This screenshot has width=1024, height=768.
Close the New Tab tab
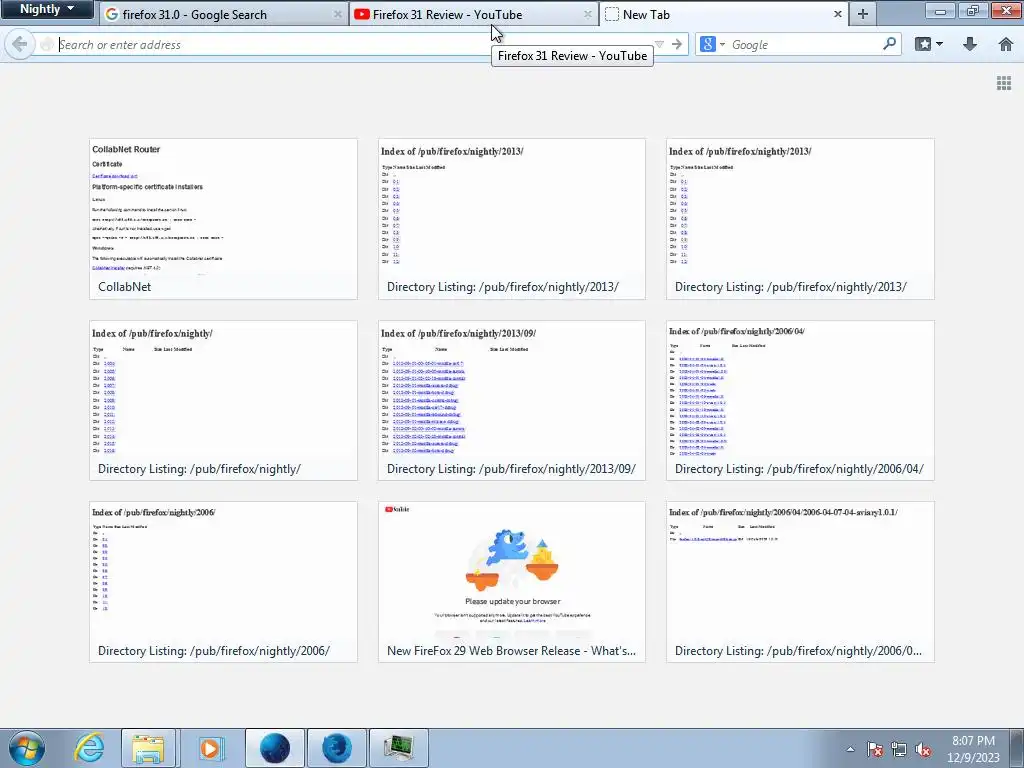coord(837,14)
